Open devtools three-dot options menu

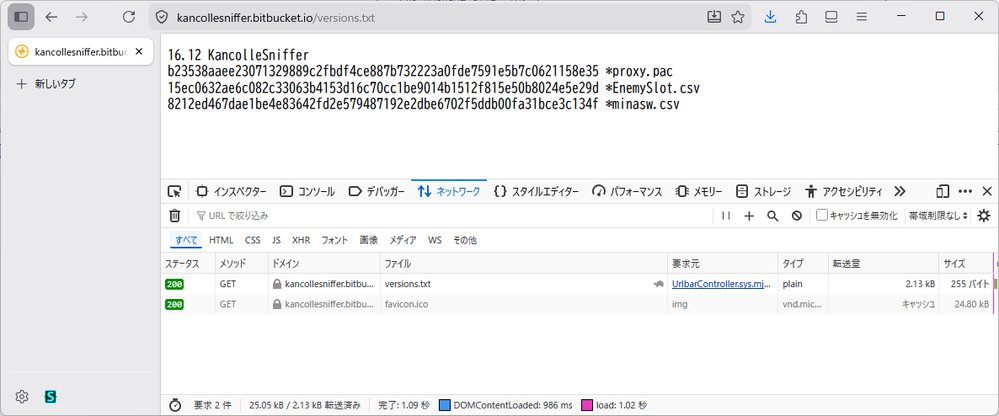pyautogui.click(x=965, y=191)
